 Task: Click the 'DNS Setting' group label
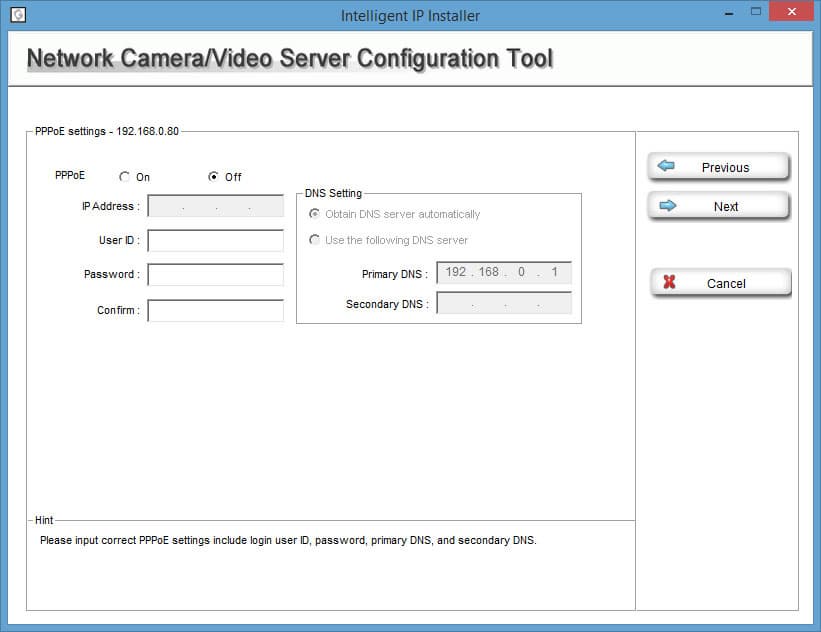(x=334, y=193)
